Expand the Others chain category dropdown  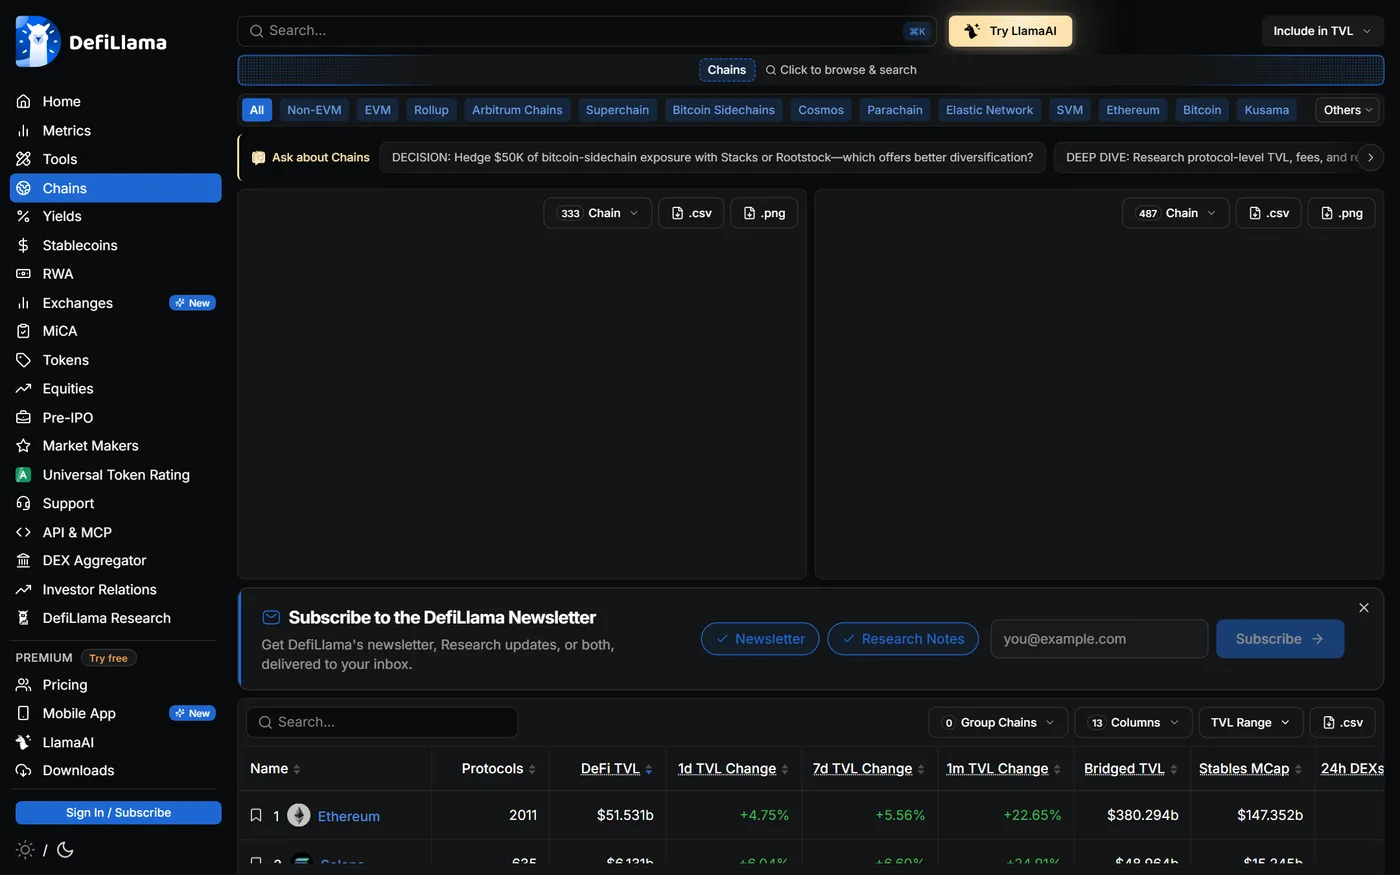[x=1348, y=110]
